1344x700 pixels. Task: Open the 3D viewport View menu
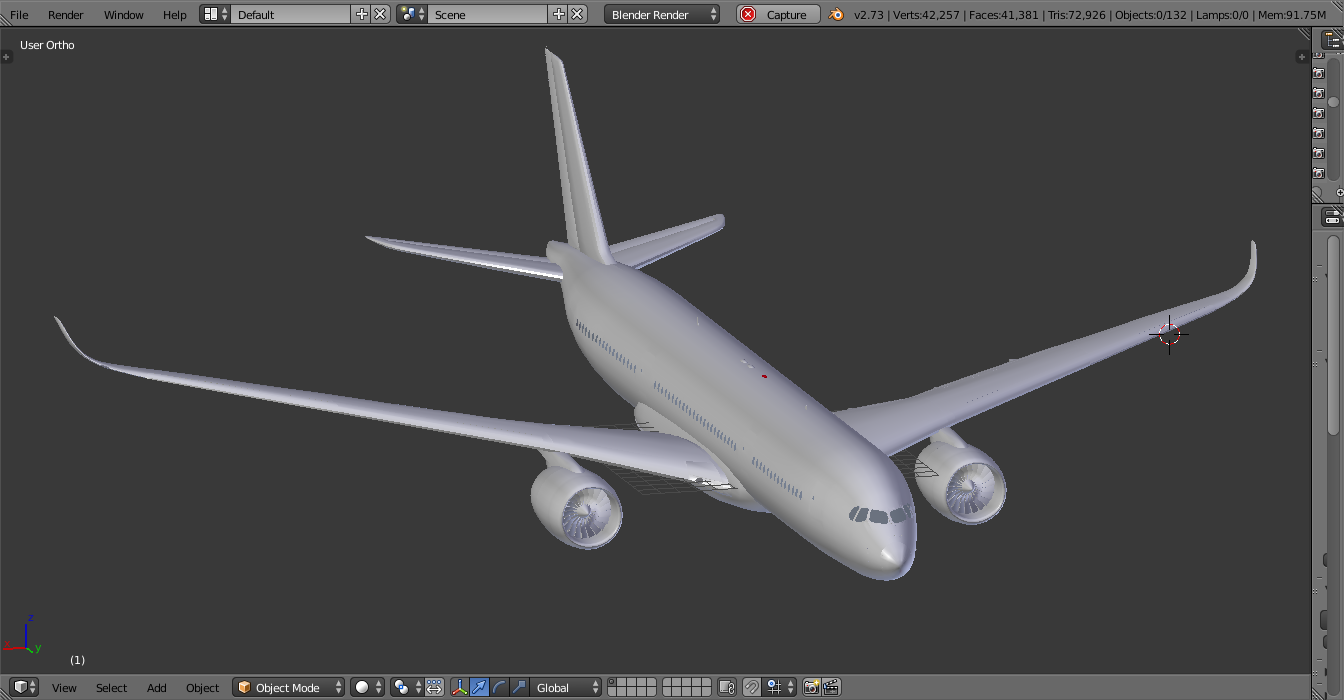[64, 688]
